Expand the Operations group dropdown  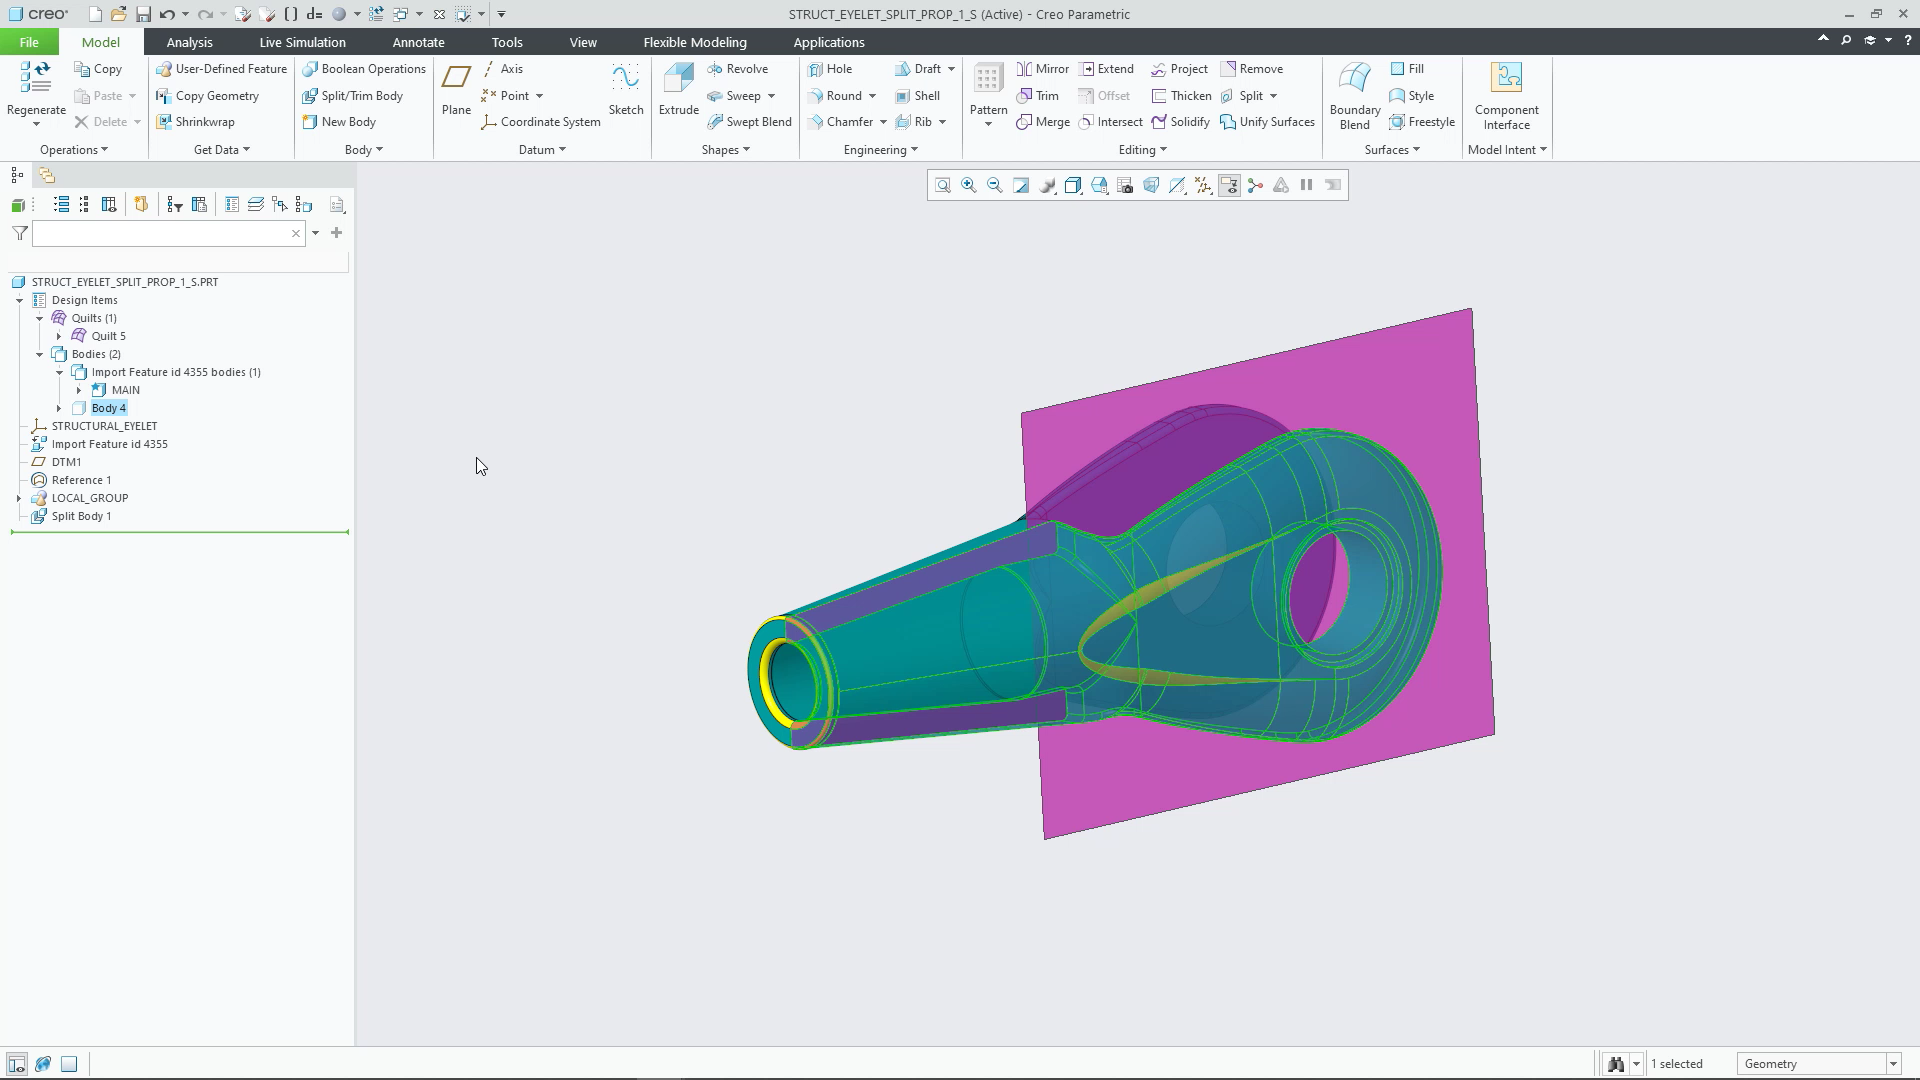click(74, 150)
